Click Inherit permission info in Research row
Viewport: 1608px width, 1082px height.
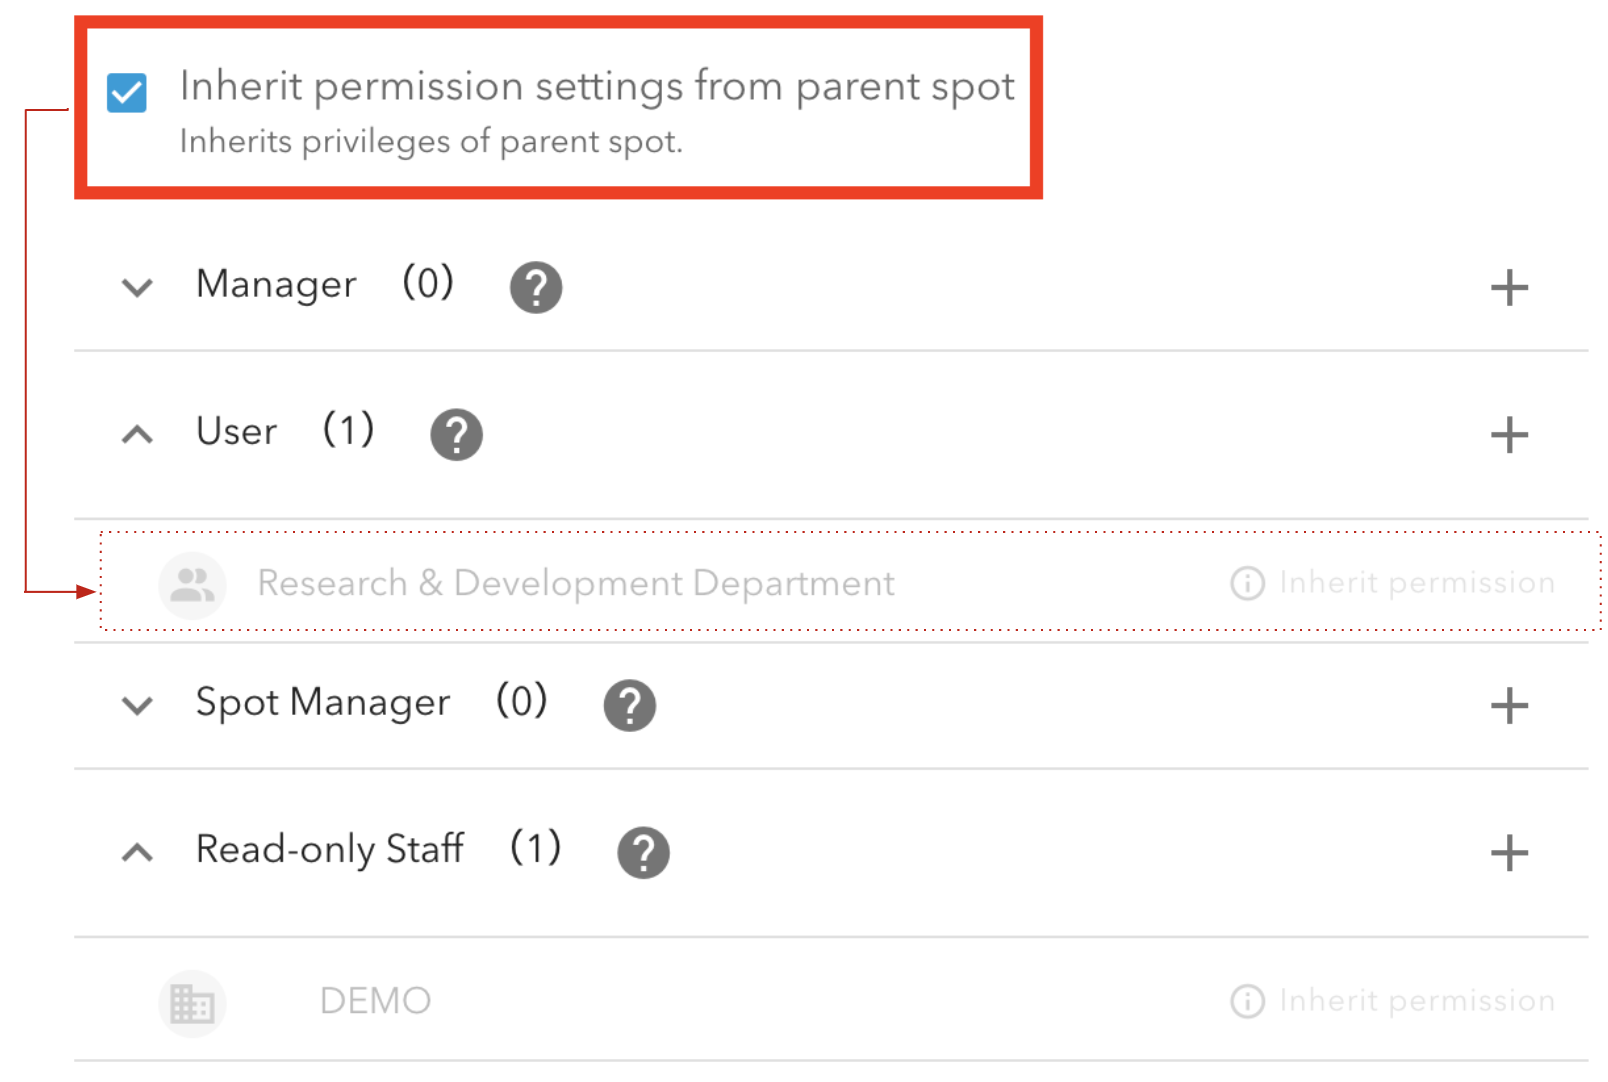click(1392, 583)
